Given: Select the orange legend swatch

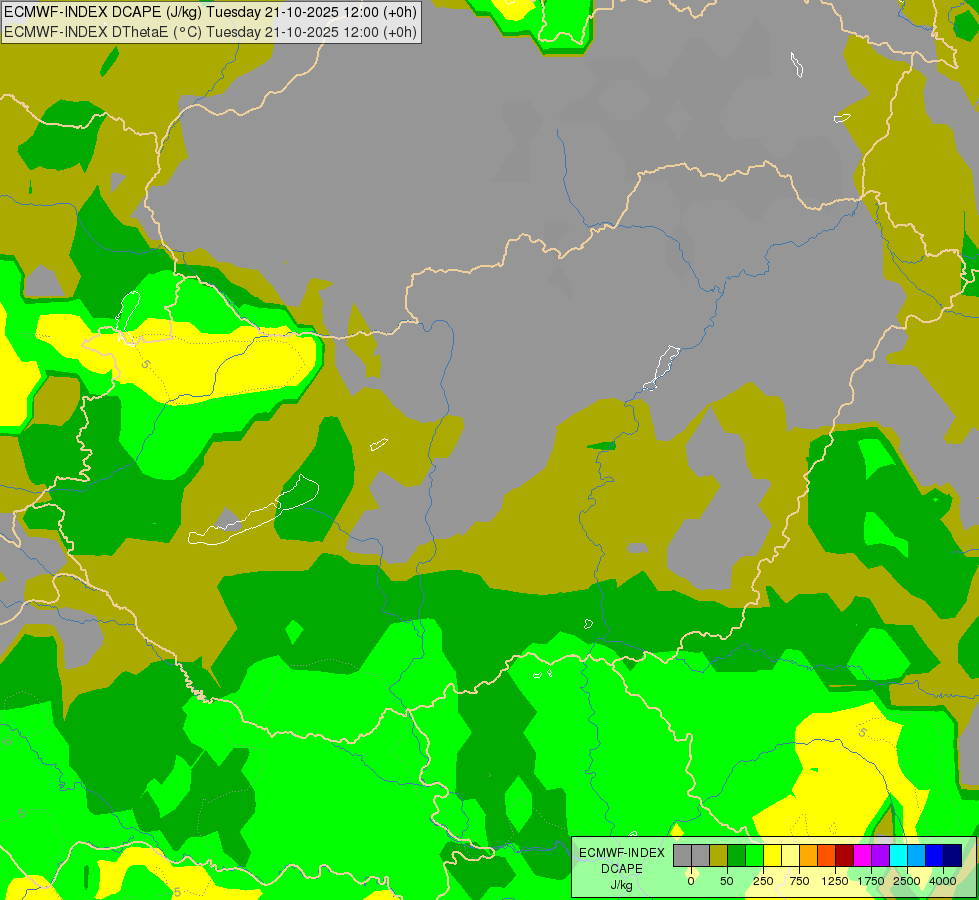Looking at the screenshot, I should (x=809, y=855).
